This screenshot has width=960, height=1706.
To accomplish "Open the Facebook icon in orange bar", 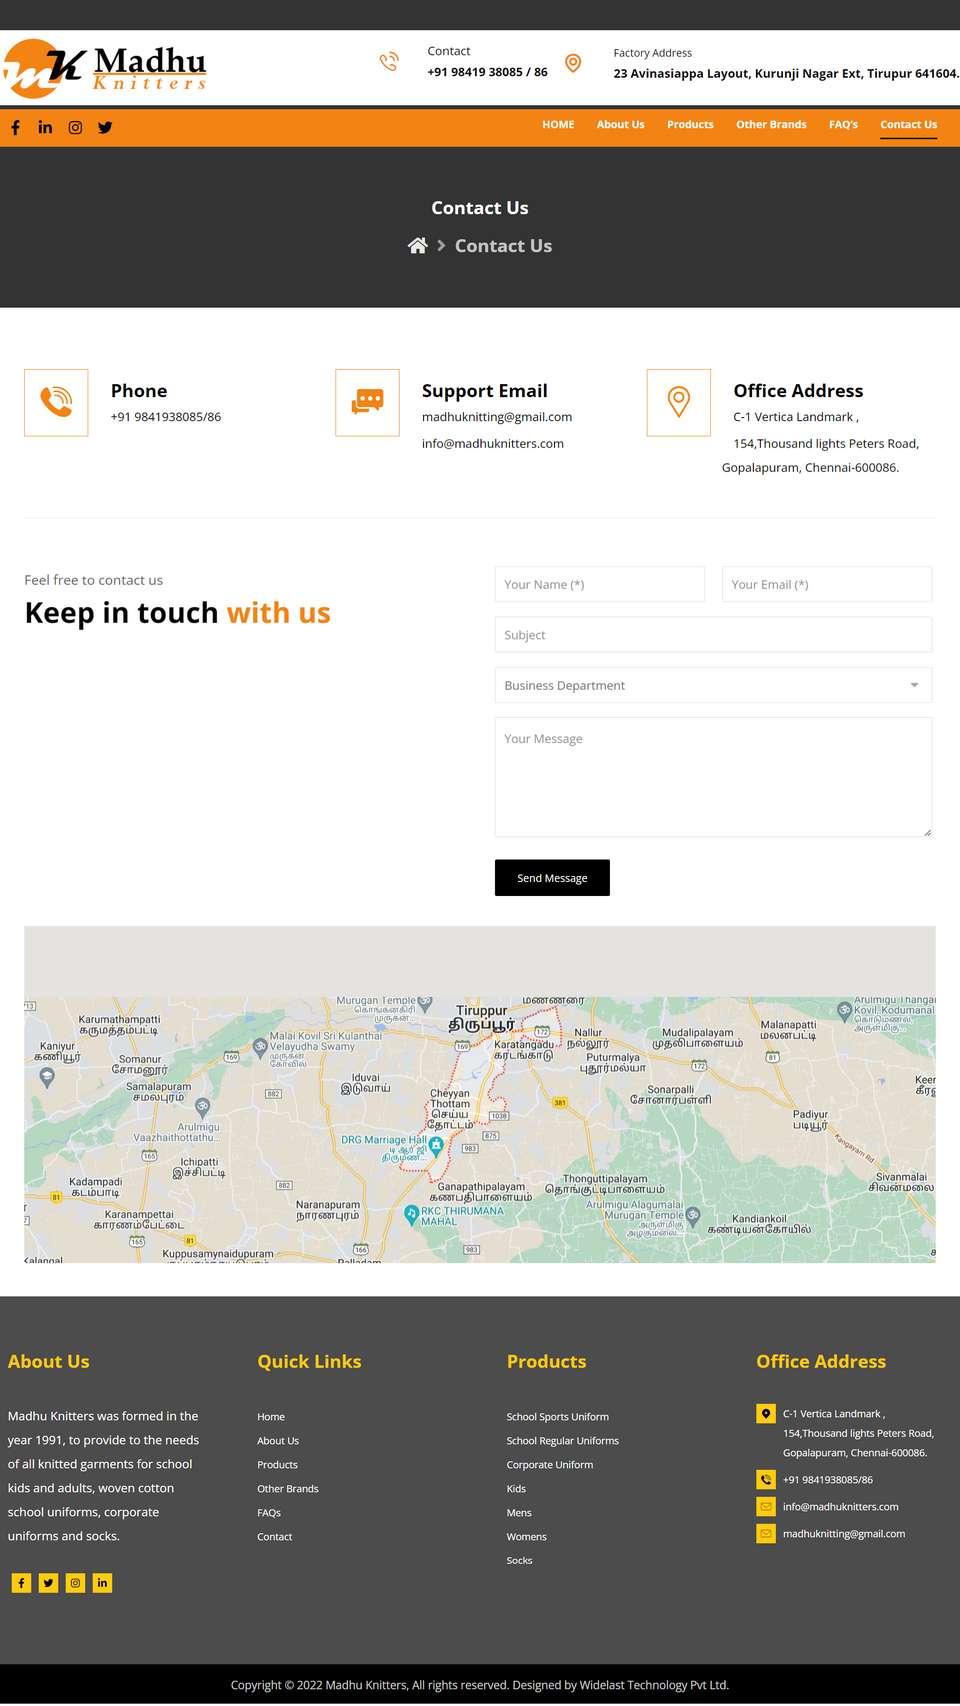I will (x=15, y=127).
